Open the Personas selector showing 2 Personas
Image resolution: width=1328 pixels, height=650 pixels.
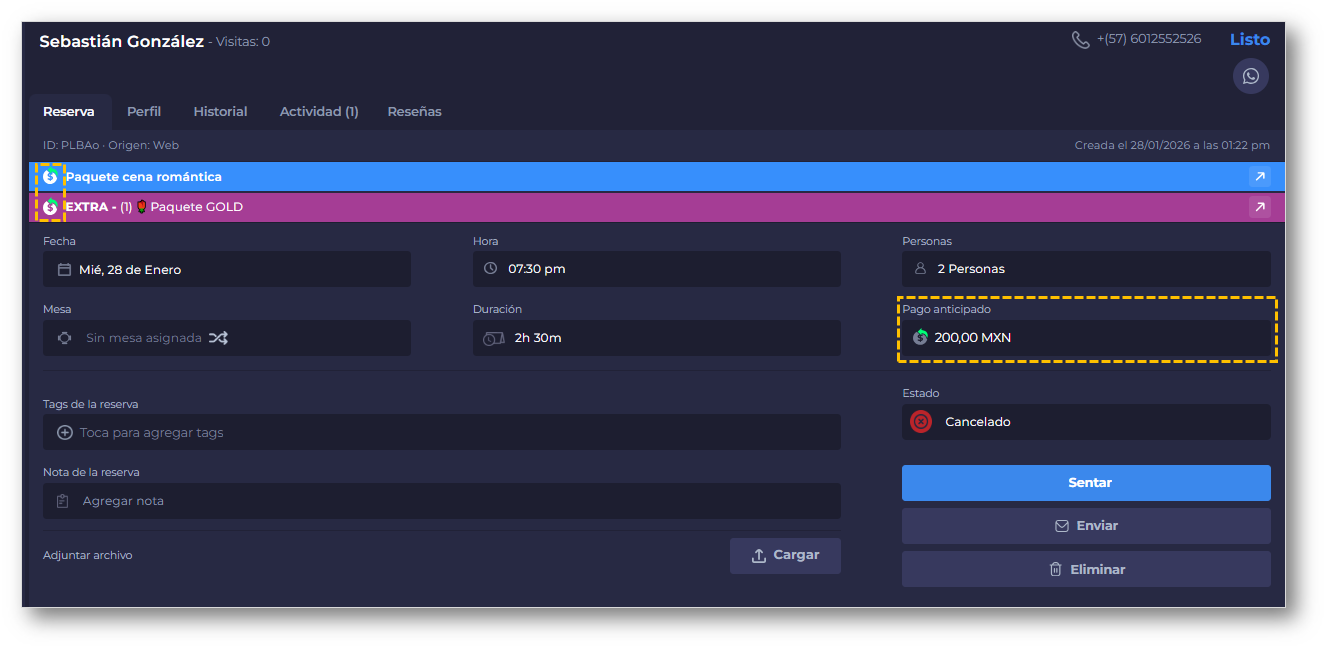click(1086, 269)
